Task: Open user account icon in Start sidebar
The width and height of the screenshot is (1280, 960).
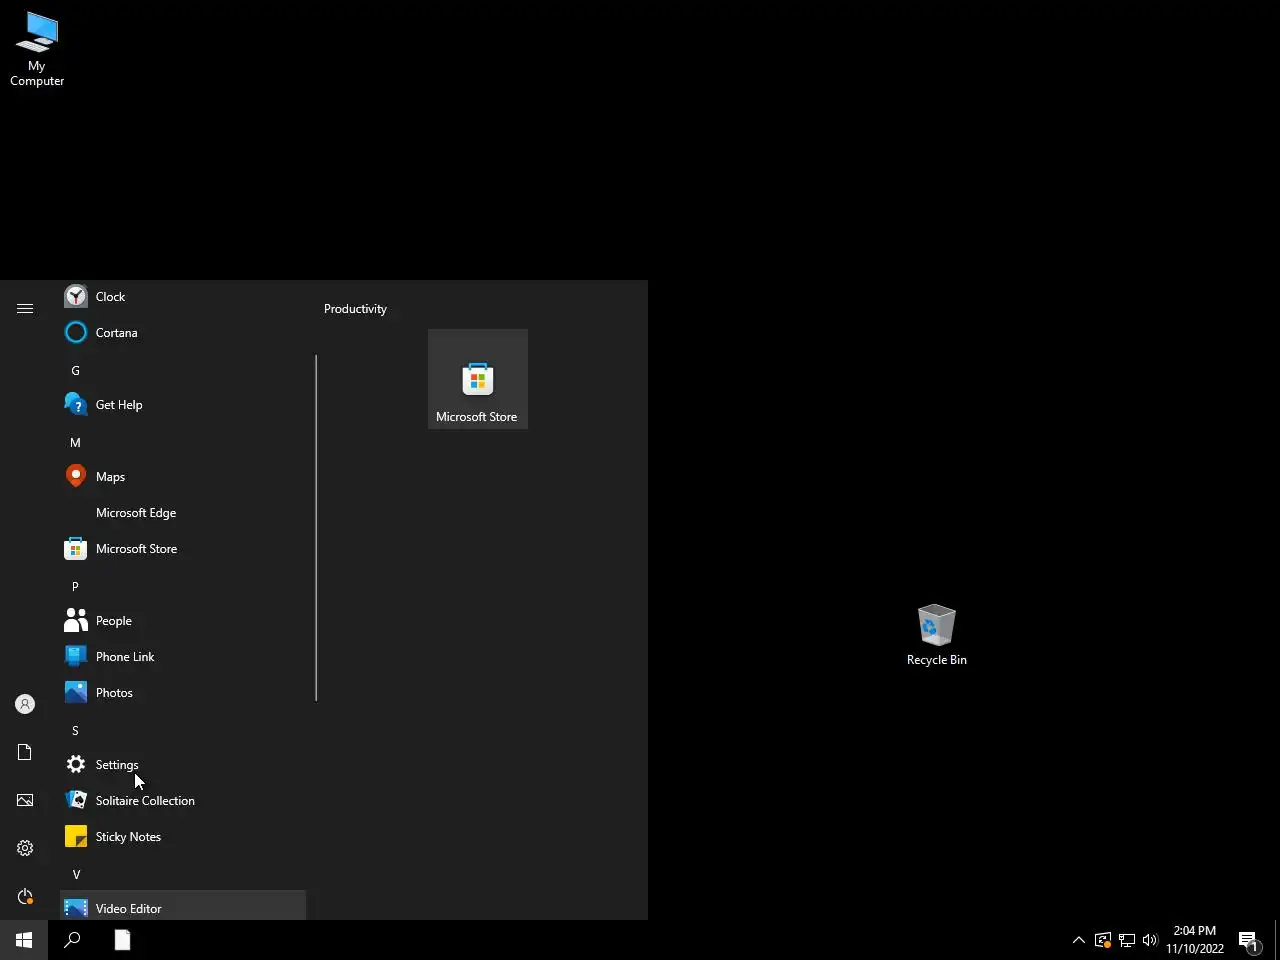Action: tap(25, 704)
